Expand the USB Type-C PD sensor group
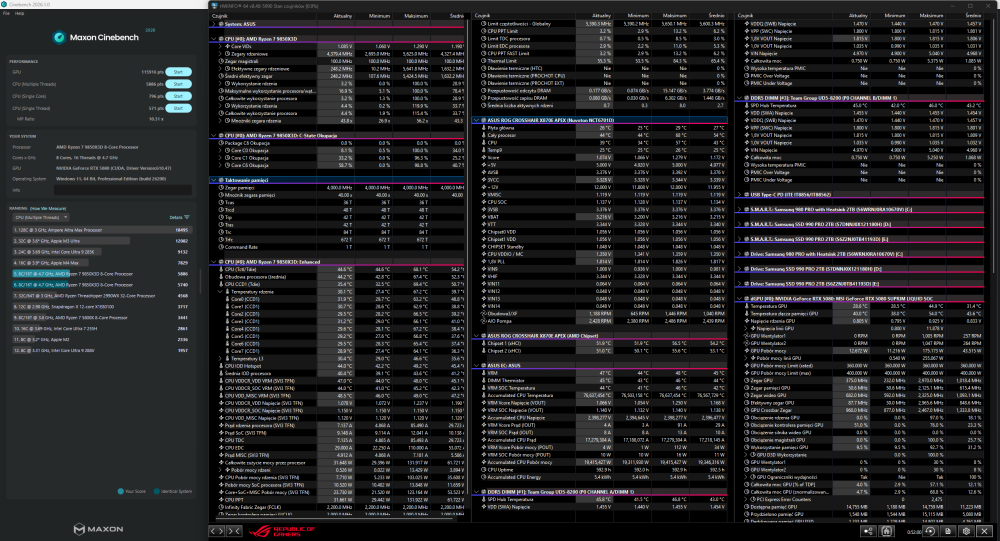The width and height of the screenshot is (1000, 541). (x=739, y=195)
